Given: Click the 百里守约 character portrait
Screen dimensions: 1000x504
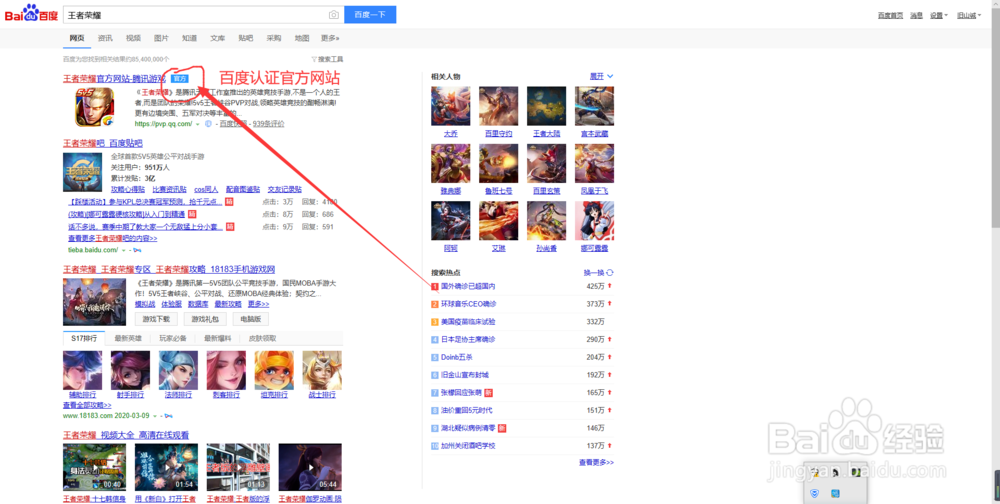Looking at the screenshot, I should 498,106.
